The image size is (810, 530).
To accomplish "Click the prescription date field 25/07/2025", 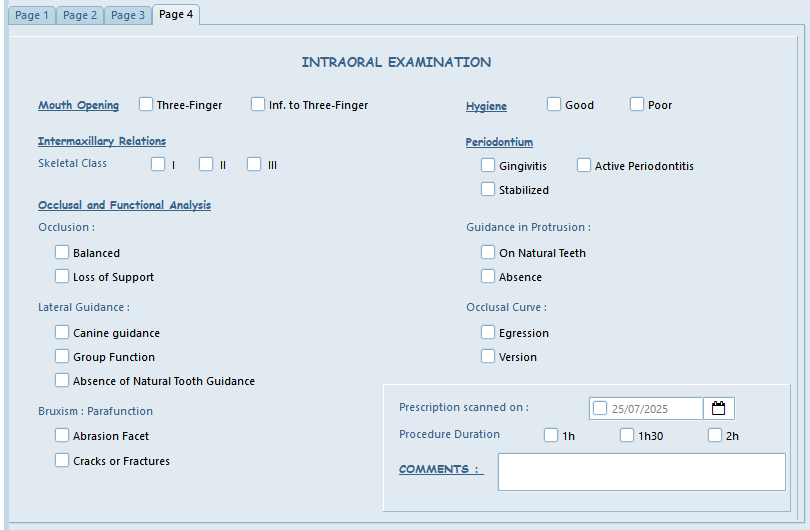I will click(x=654, y=408).
